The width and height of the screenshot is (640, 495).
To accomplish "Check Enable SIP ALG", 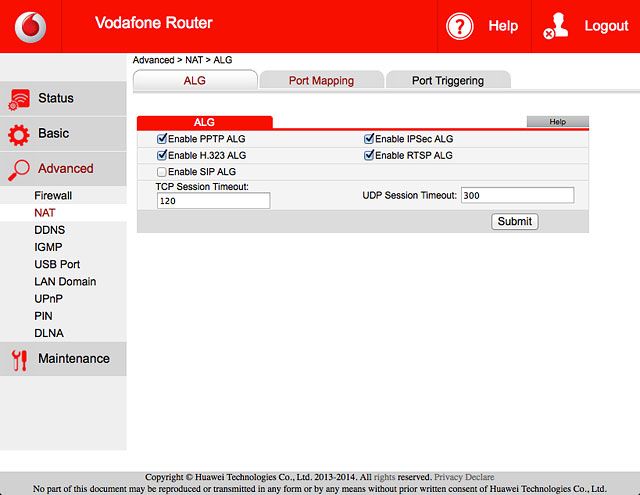I will [162, 172].
